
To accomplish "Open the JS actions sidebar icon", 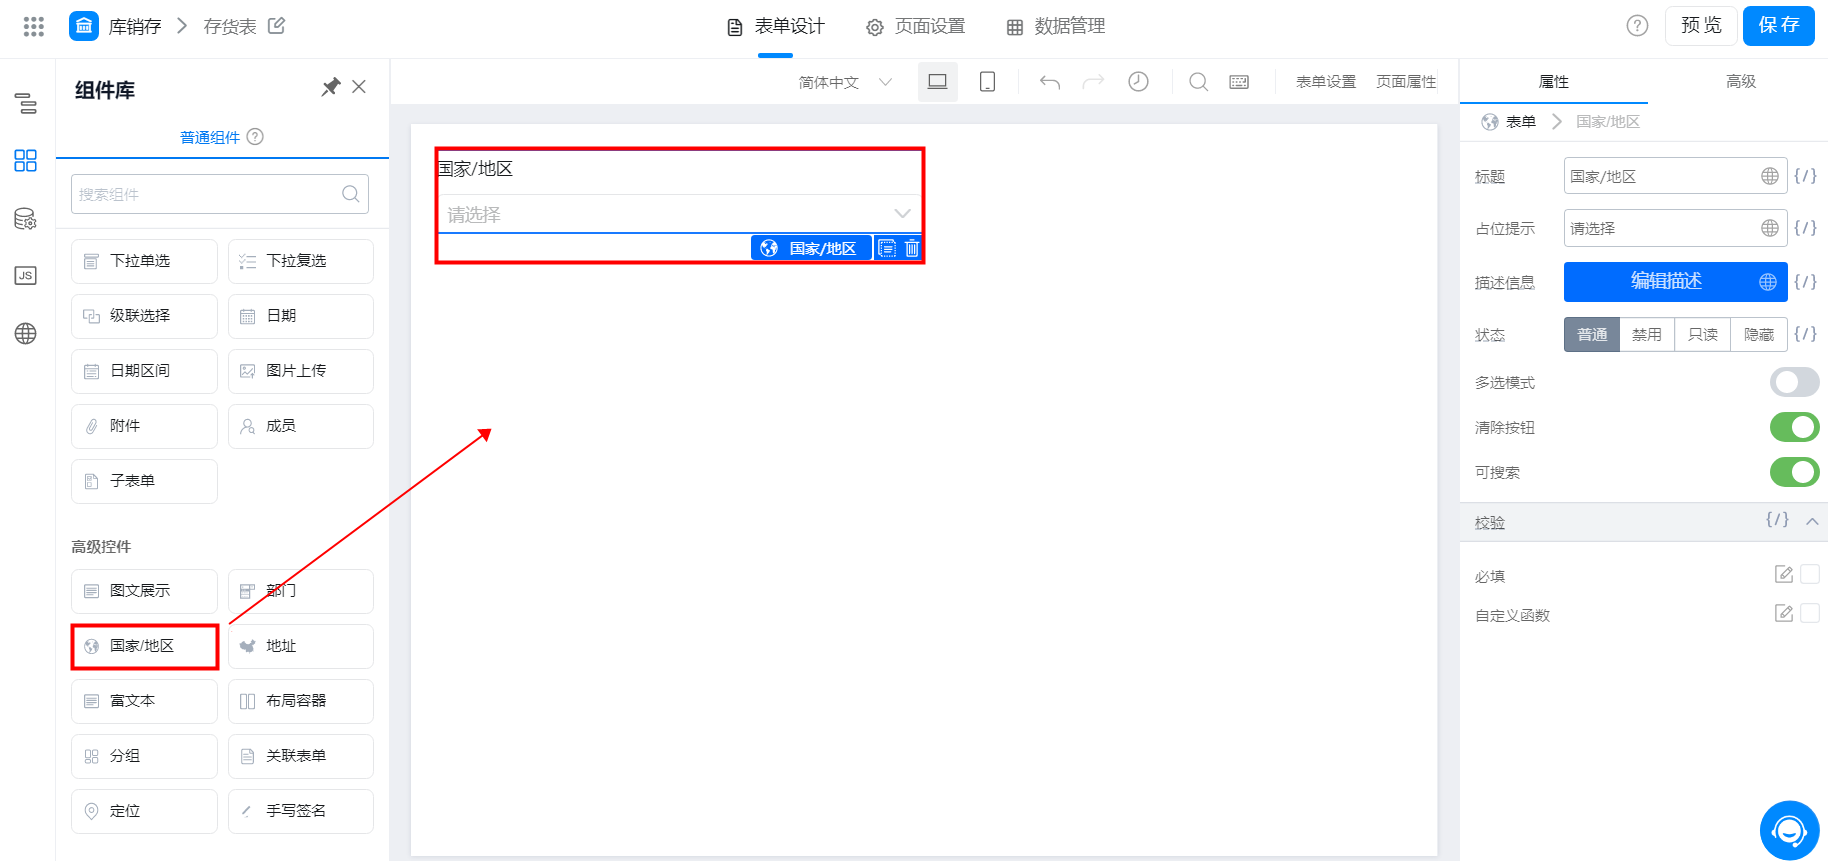I will click(x=26, y=276).
